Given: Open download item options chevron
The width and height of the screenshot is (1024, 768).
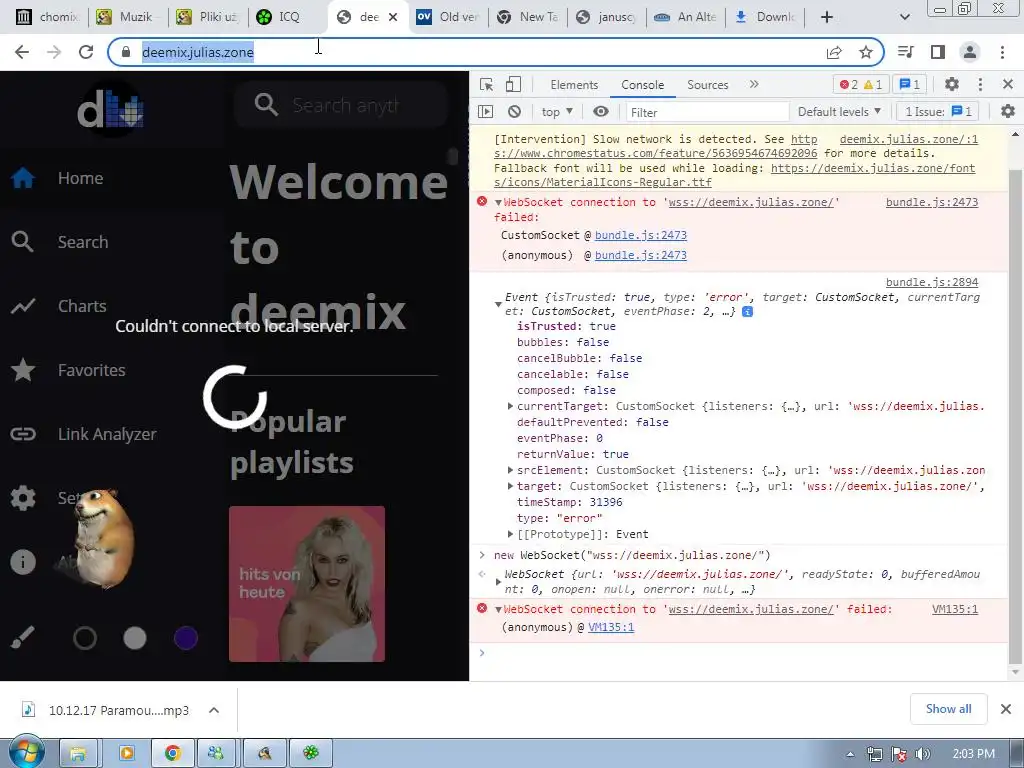Looking at the screenshot, I should pyautogui.click(x=214, y=710).
